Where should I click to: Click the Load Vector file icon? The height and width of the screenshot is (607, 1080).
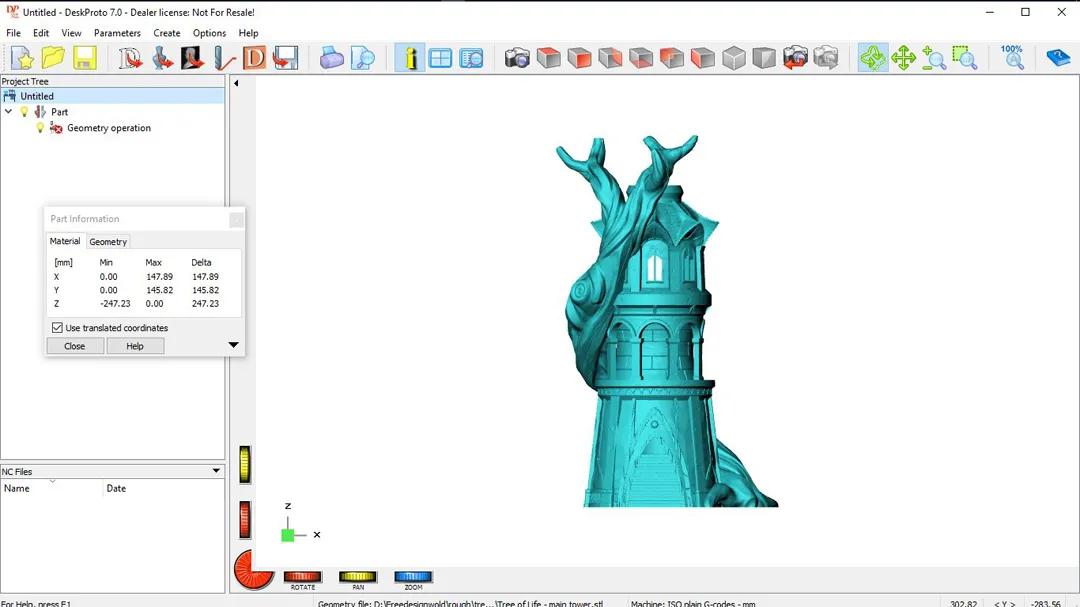[129, 58]
